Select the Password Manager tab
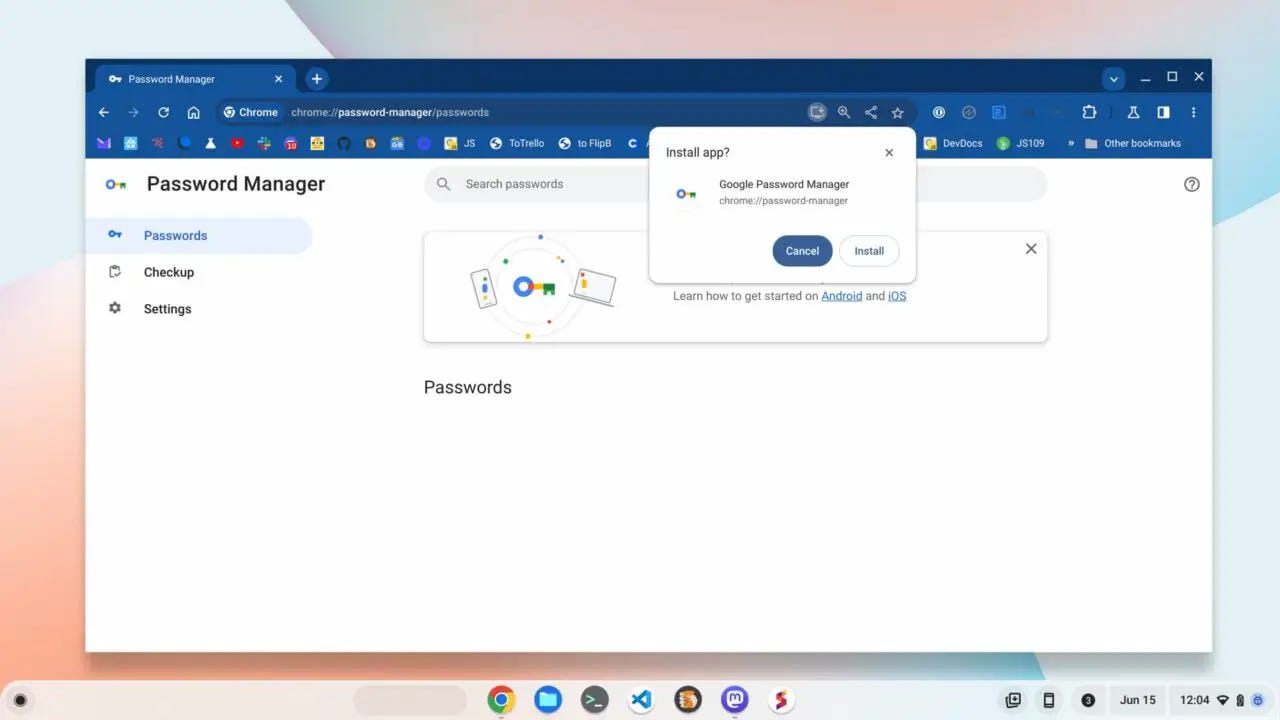 195,79
